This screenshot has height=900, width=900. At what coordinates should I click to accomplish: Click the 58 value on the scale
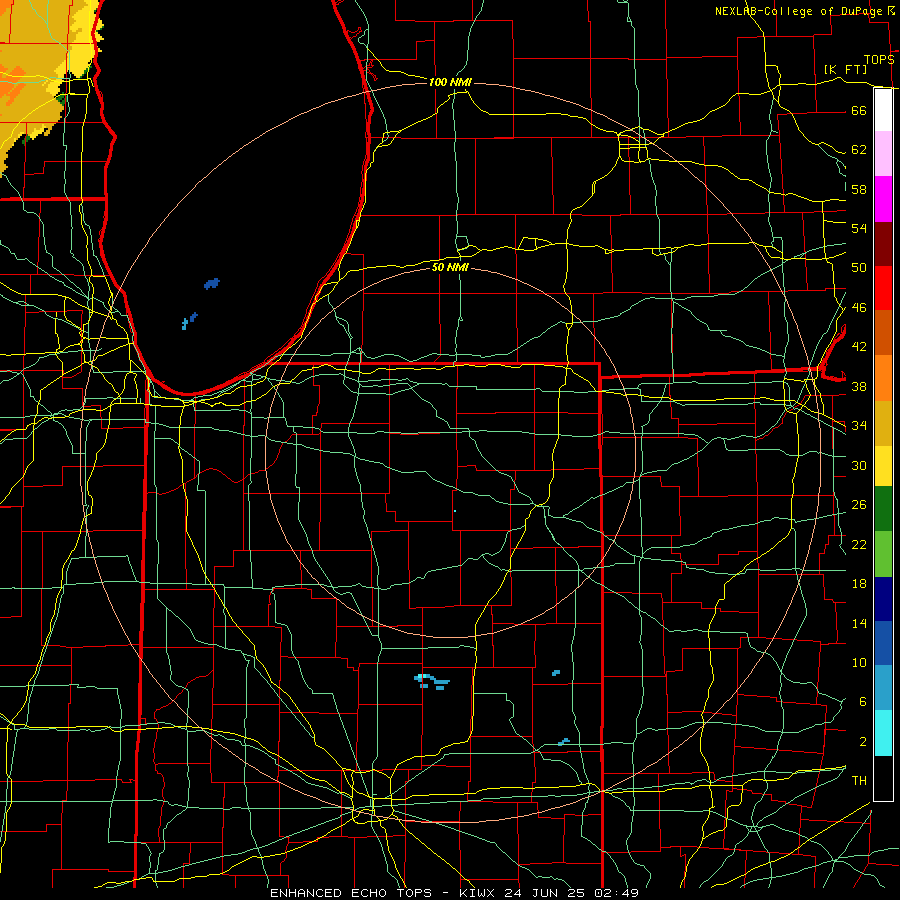coord(859,189)
